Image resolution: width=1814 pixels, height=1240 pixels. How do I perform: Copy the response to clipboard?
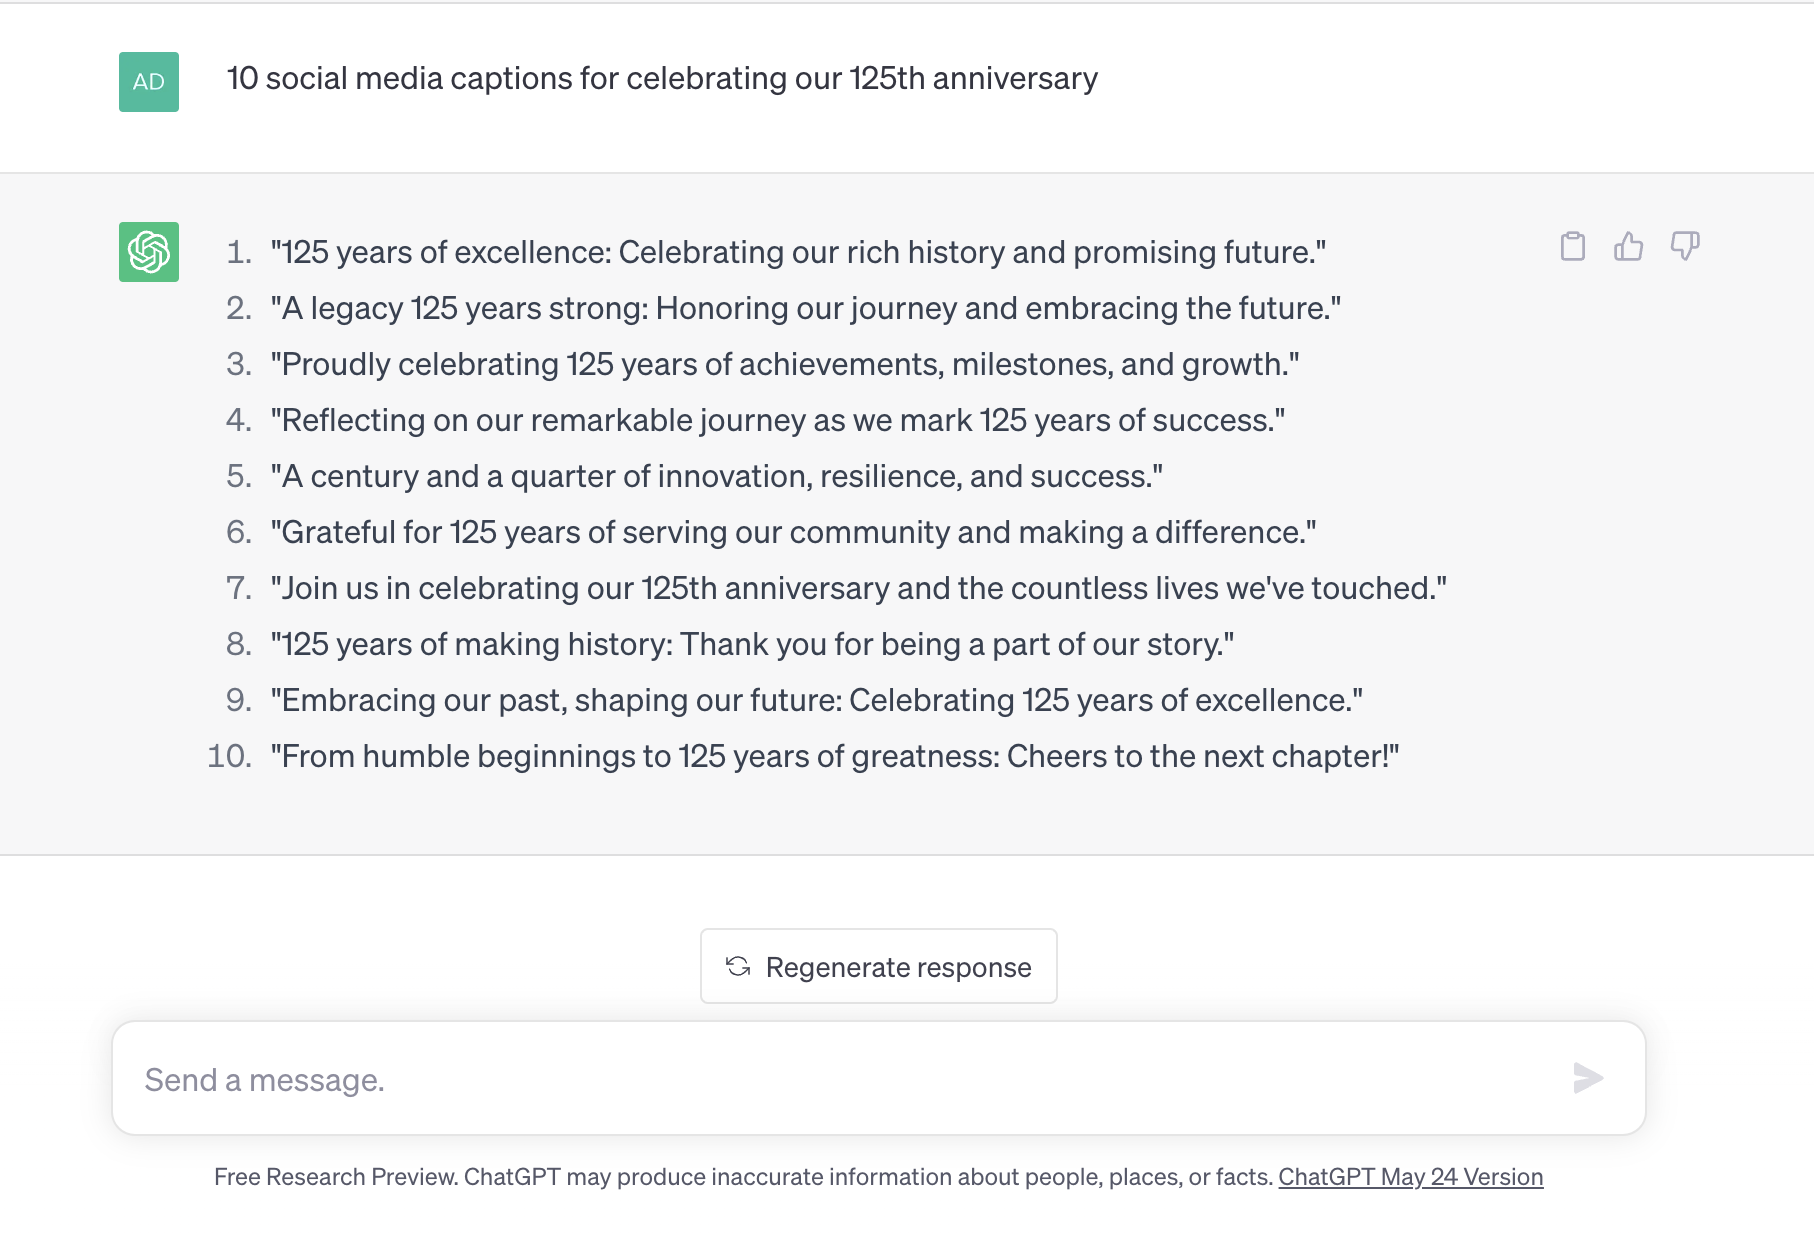[1573, 246]
